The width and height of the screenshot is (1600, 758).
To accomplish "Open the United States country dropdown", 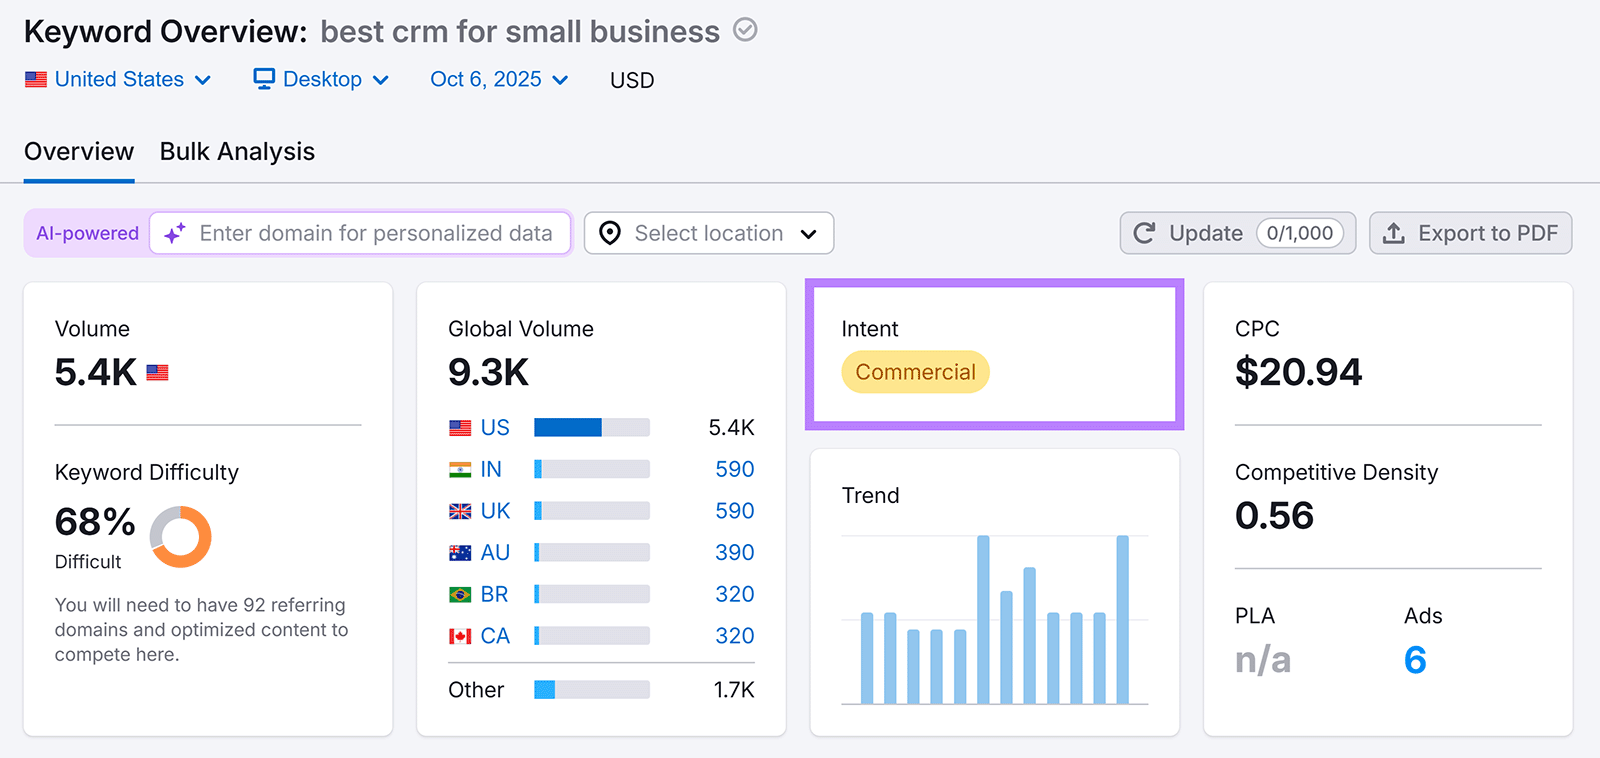I will [x=118, y=79].
